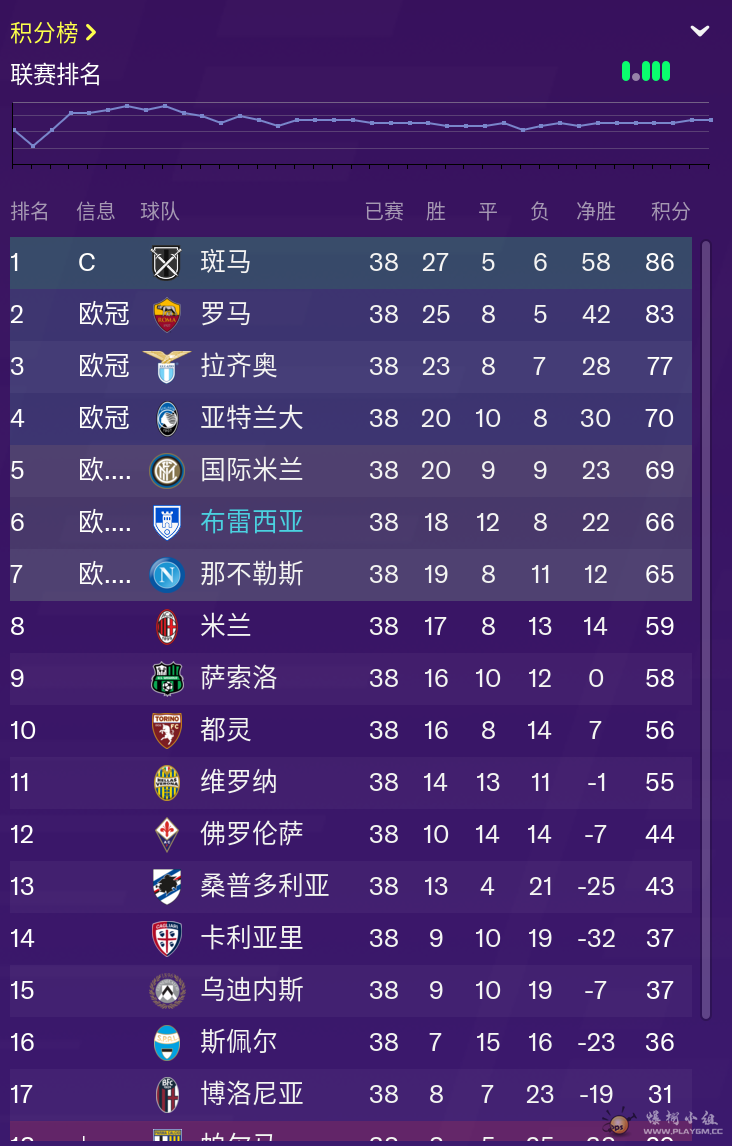Click the Sassuolo (萨索洛) club badge
Screen dimensions: 732x1146
[166, 678]
